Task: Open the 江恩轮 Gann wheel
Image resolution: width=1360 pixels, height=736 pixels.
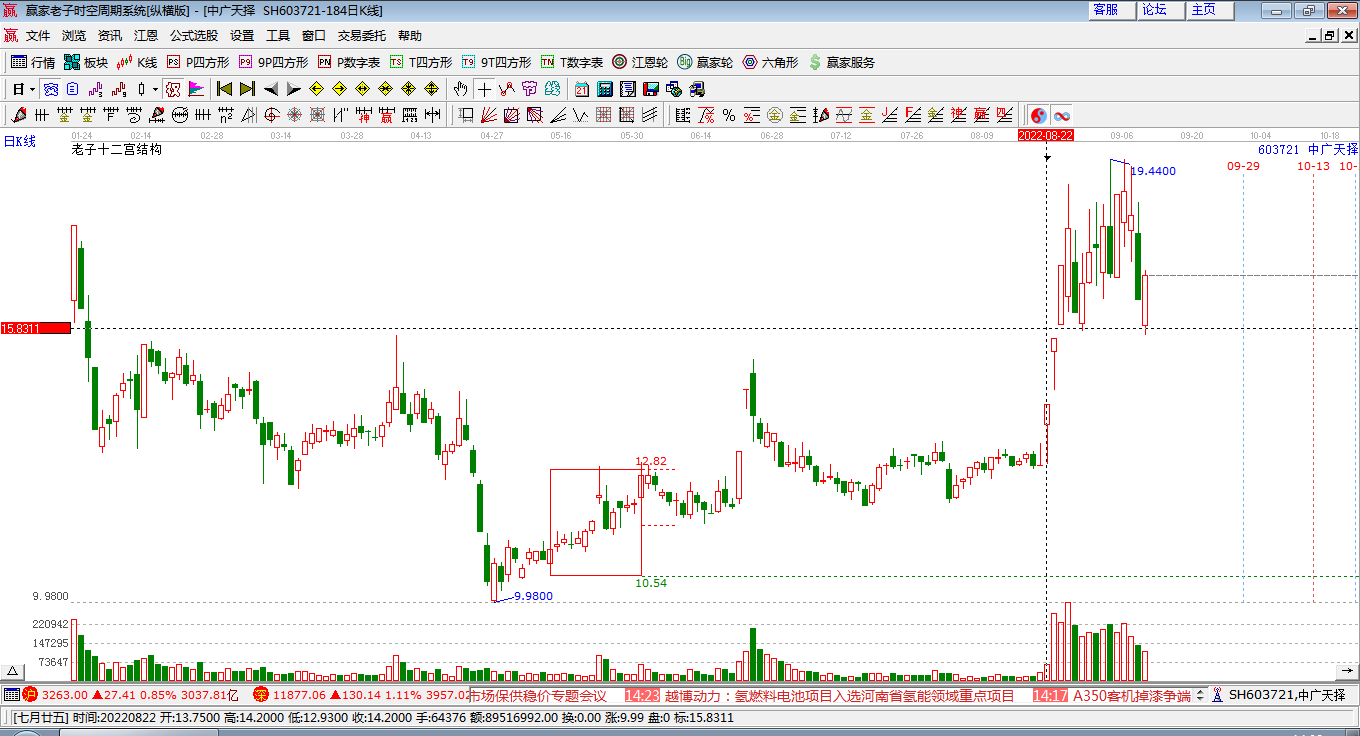Action: pyautogui.click(x=640, y=62)
